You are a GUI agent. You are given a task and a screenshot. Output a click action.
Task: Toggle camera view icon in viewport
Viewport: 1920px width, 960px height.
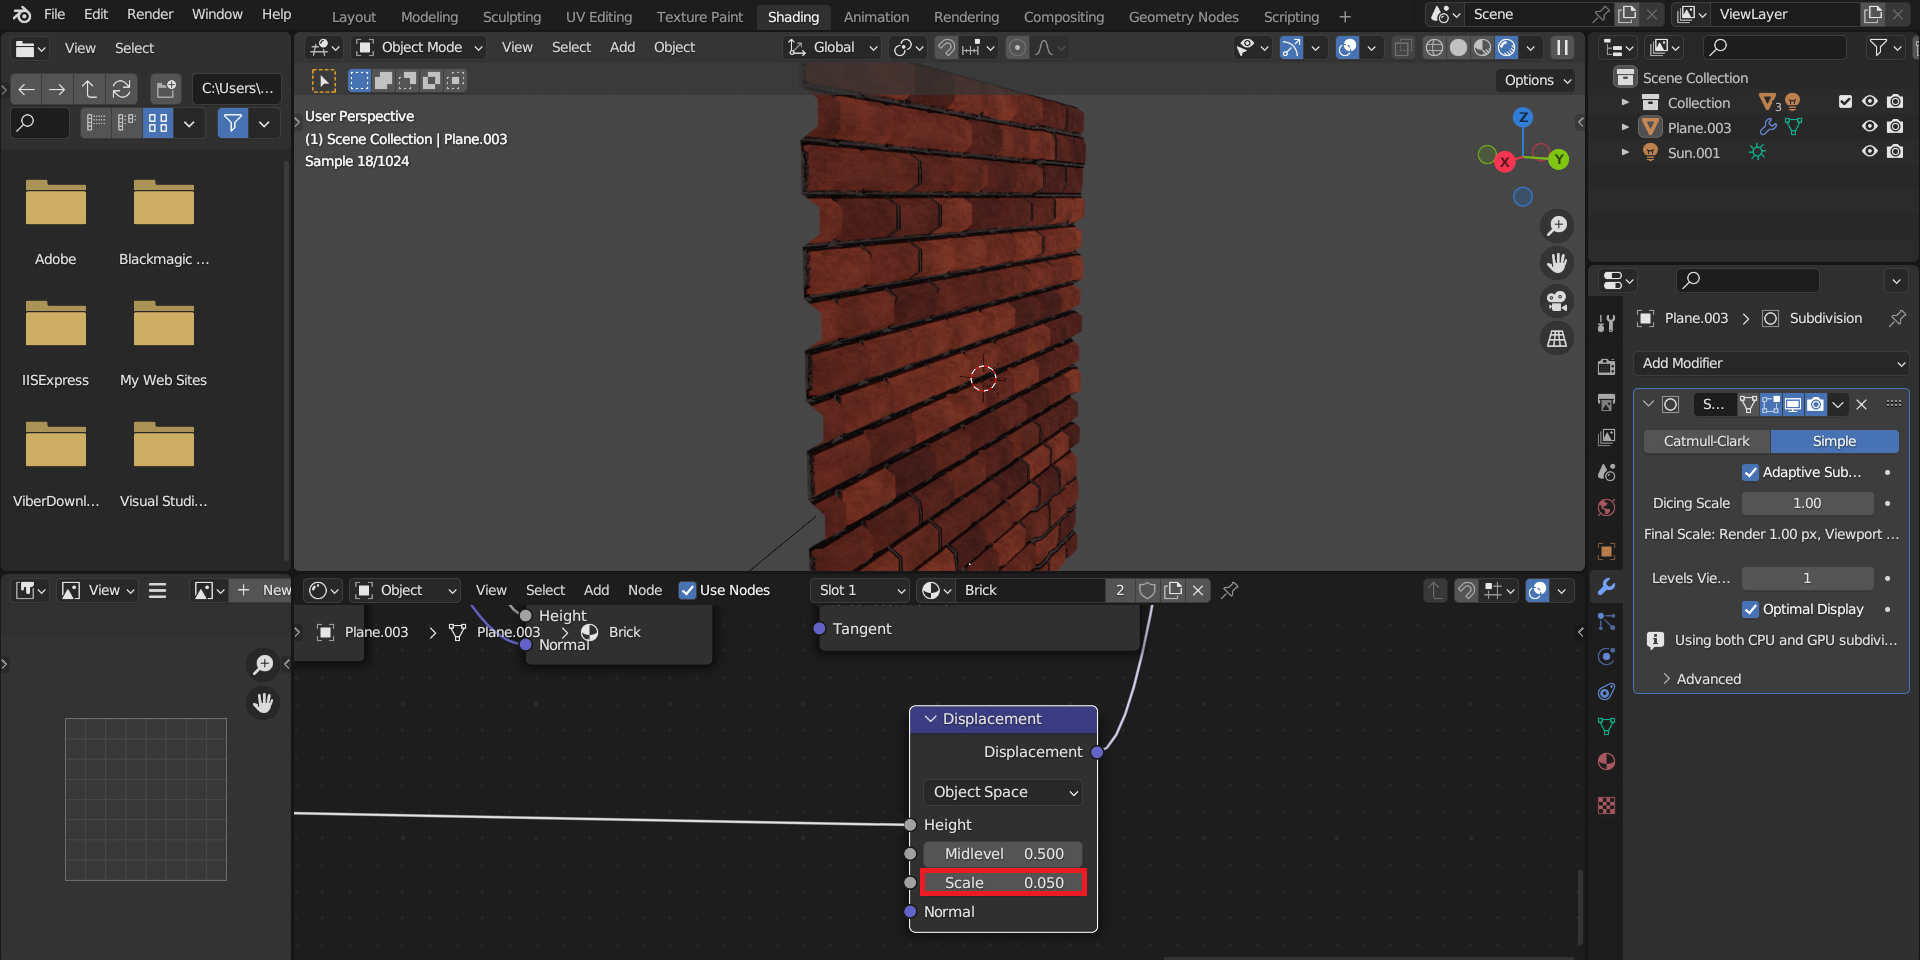pos(1557,301)
